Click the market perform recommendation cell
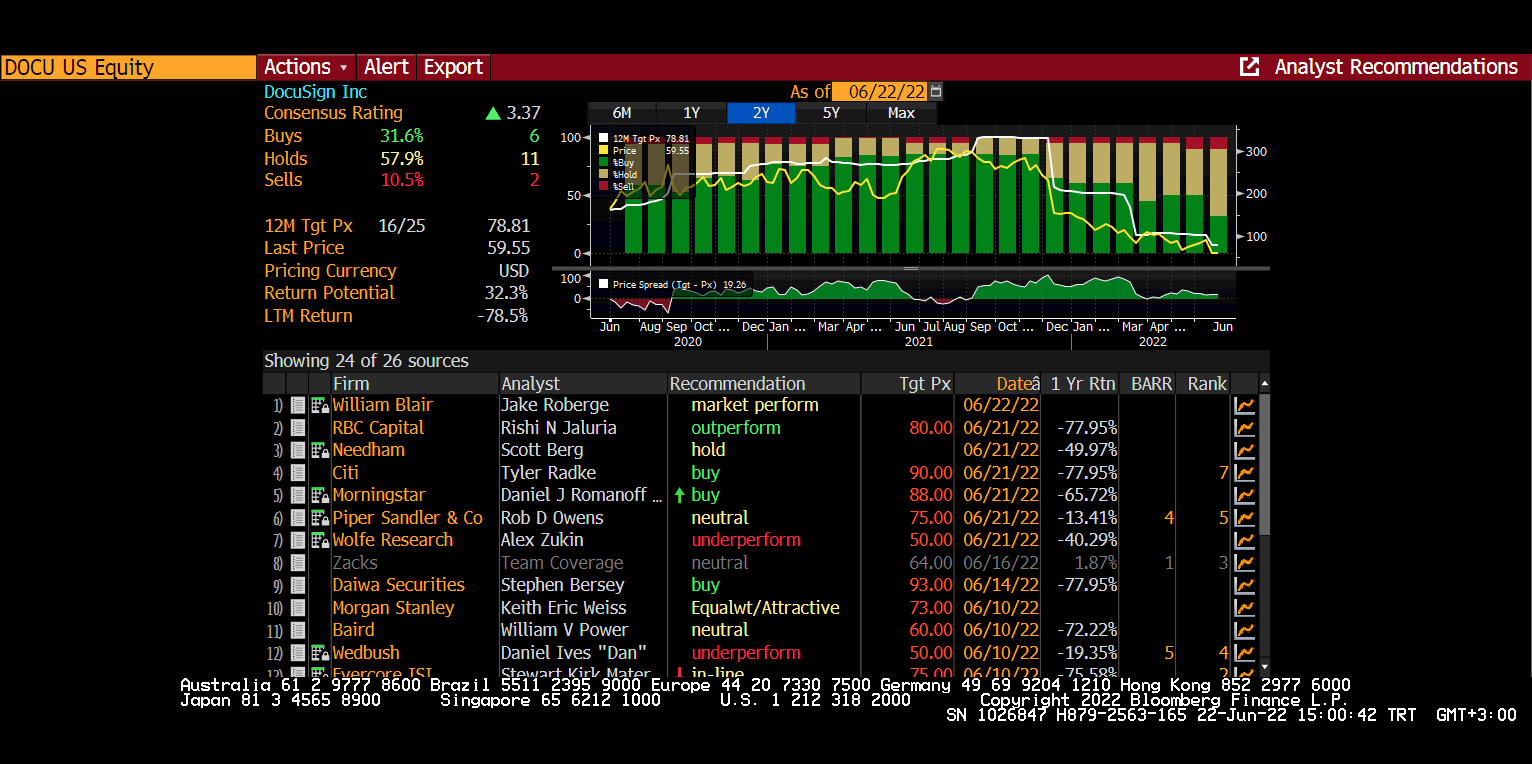The image size is (1532, 764). tap(755, 405)
